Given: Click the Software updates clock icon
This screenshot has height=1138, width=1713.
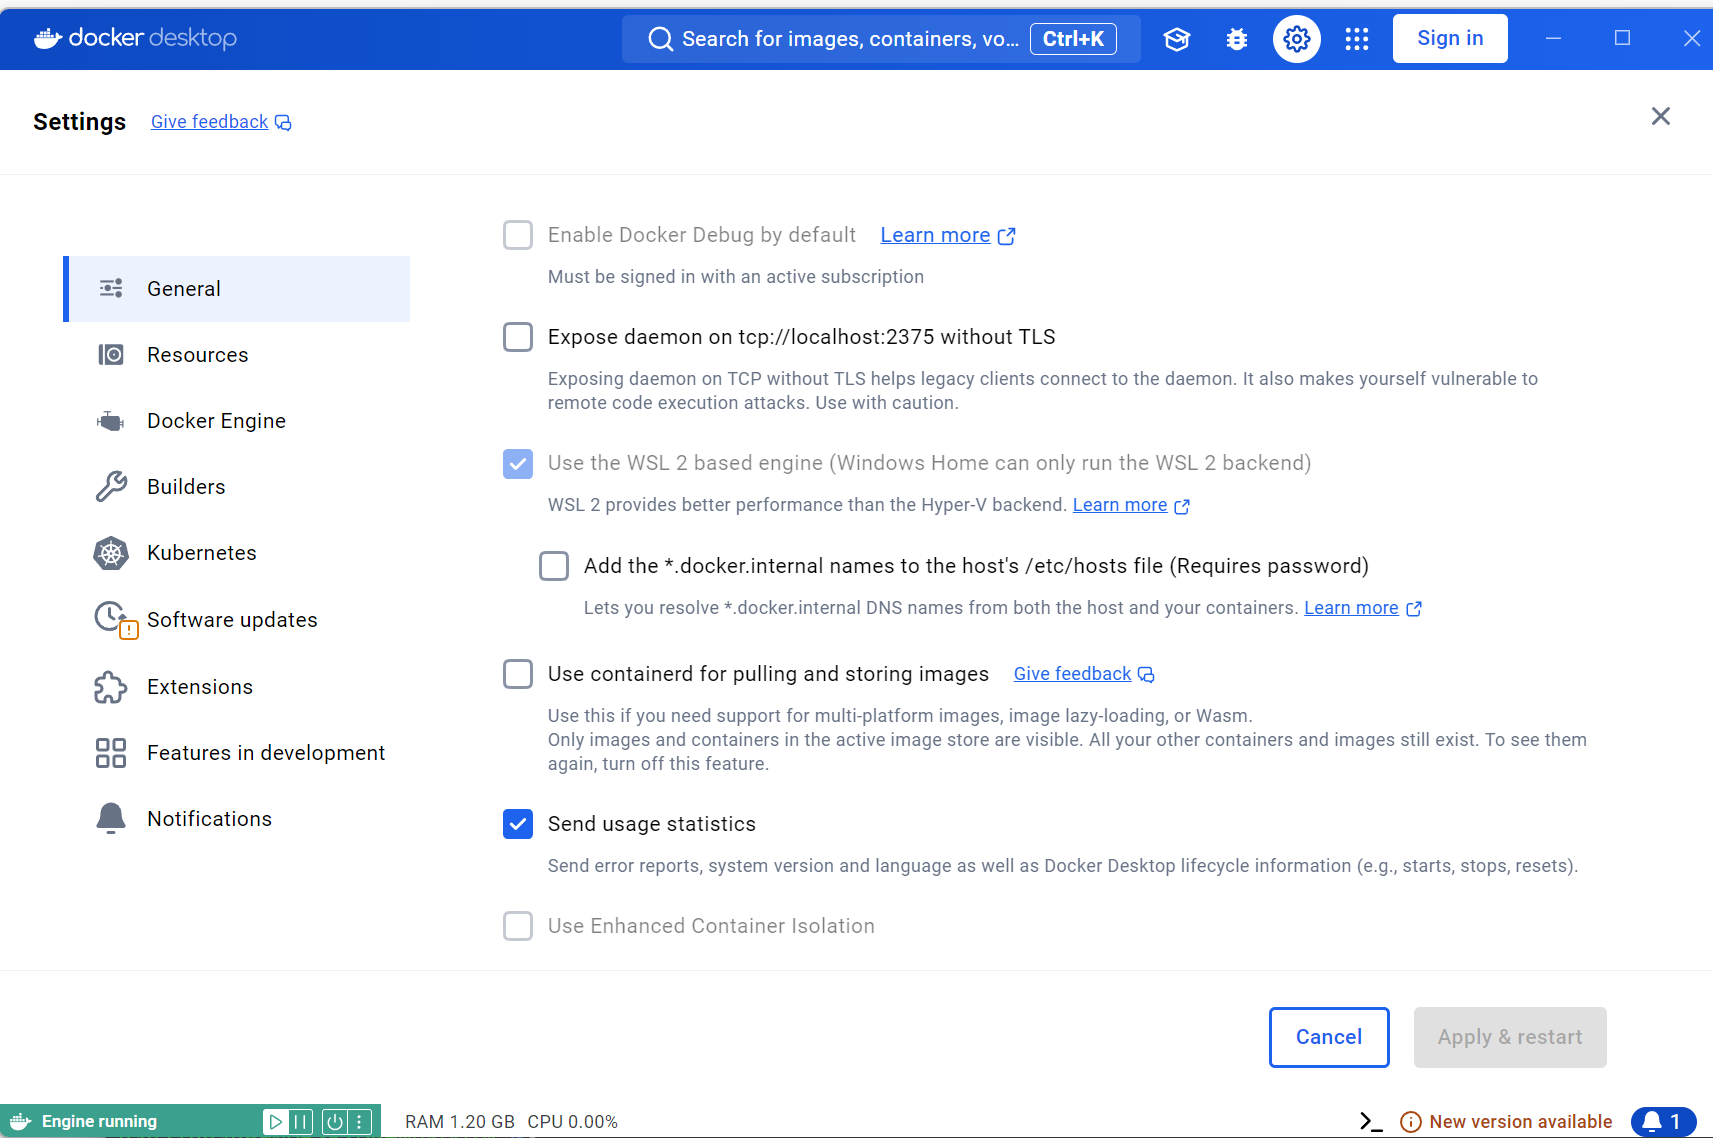Looking at the screenshot, I should point(114,619).
